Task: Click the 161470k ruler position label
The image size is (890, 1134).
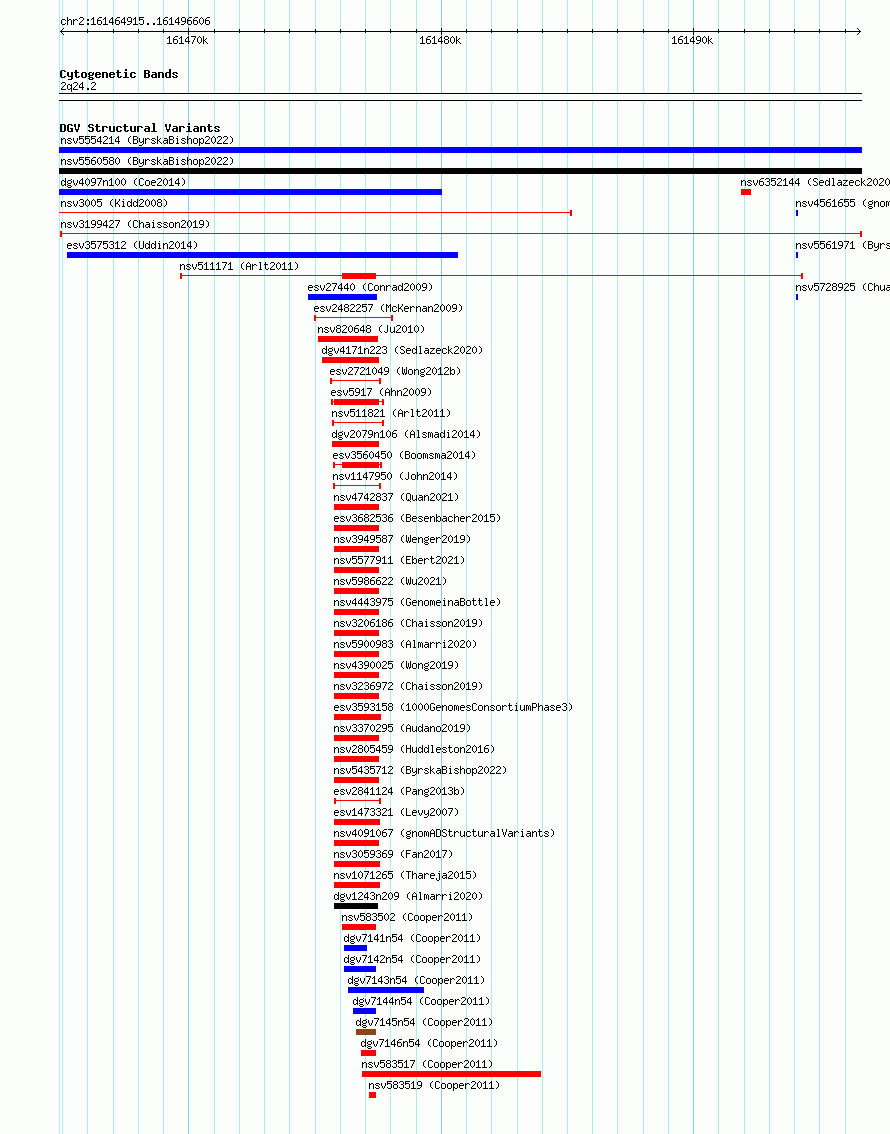Action: coord(187,40)
